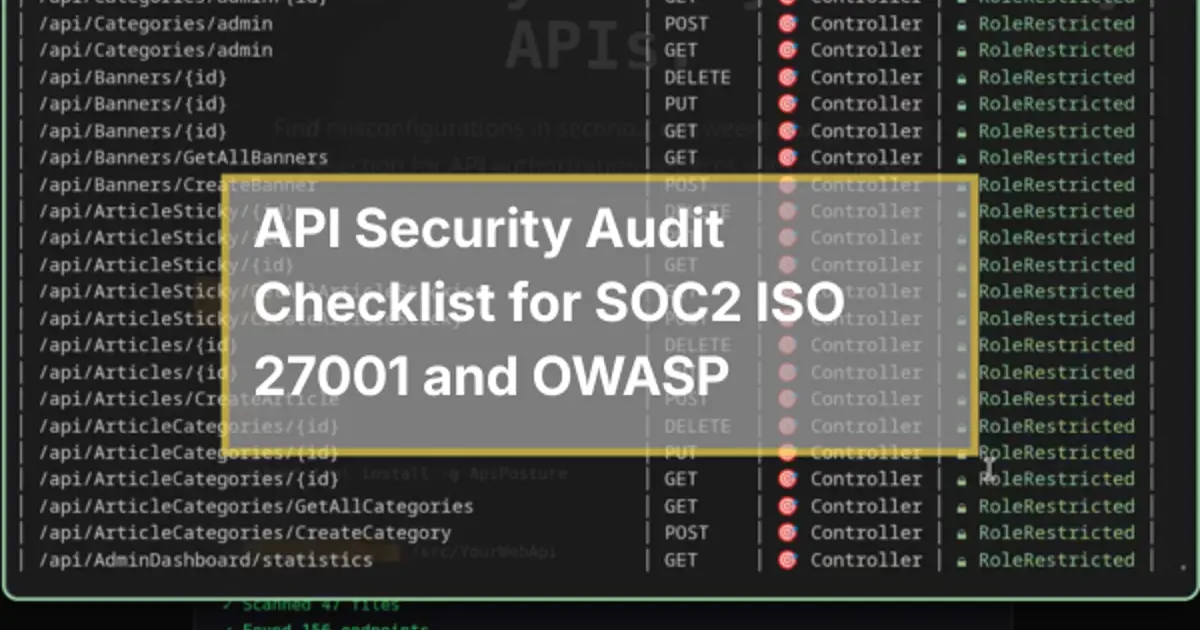The image size is (1200, 630).
Task: Click the target icon in the /api/Banners/{id} GET row
Action: [787, 131]
